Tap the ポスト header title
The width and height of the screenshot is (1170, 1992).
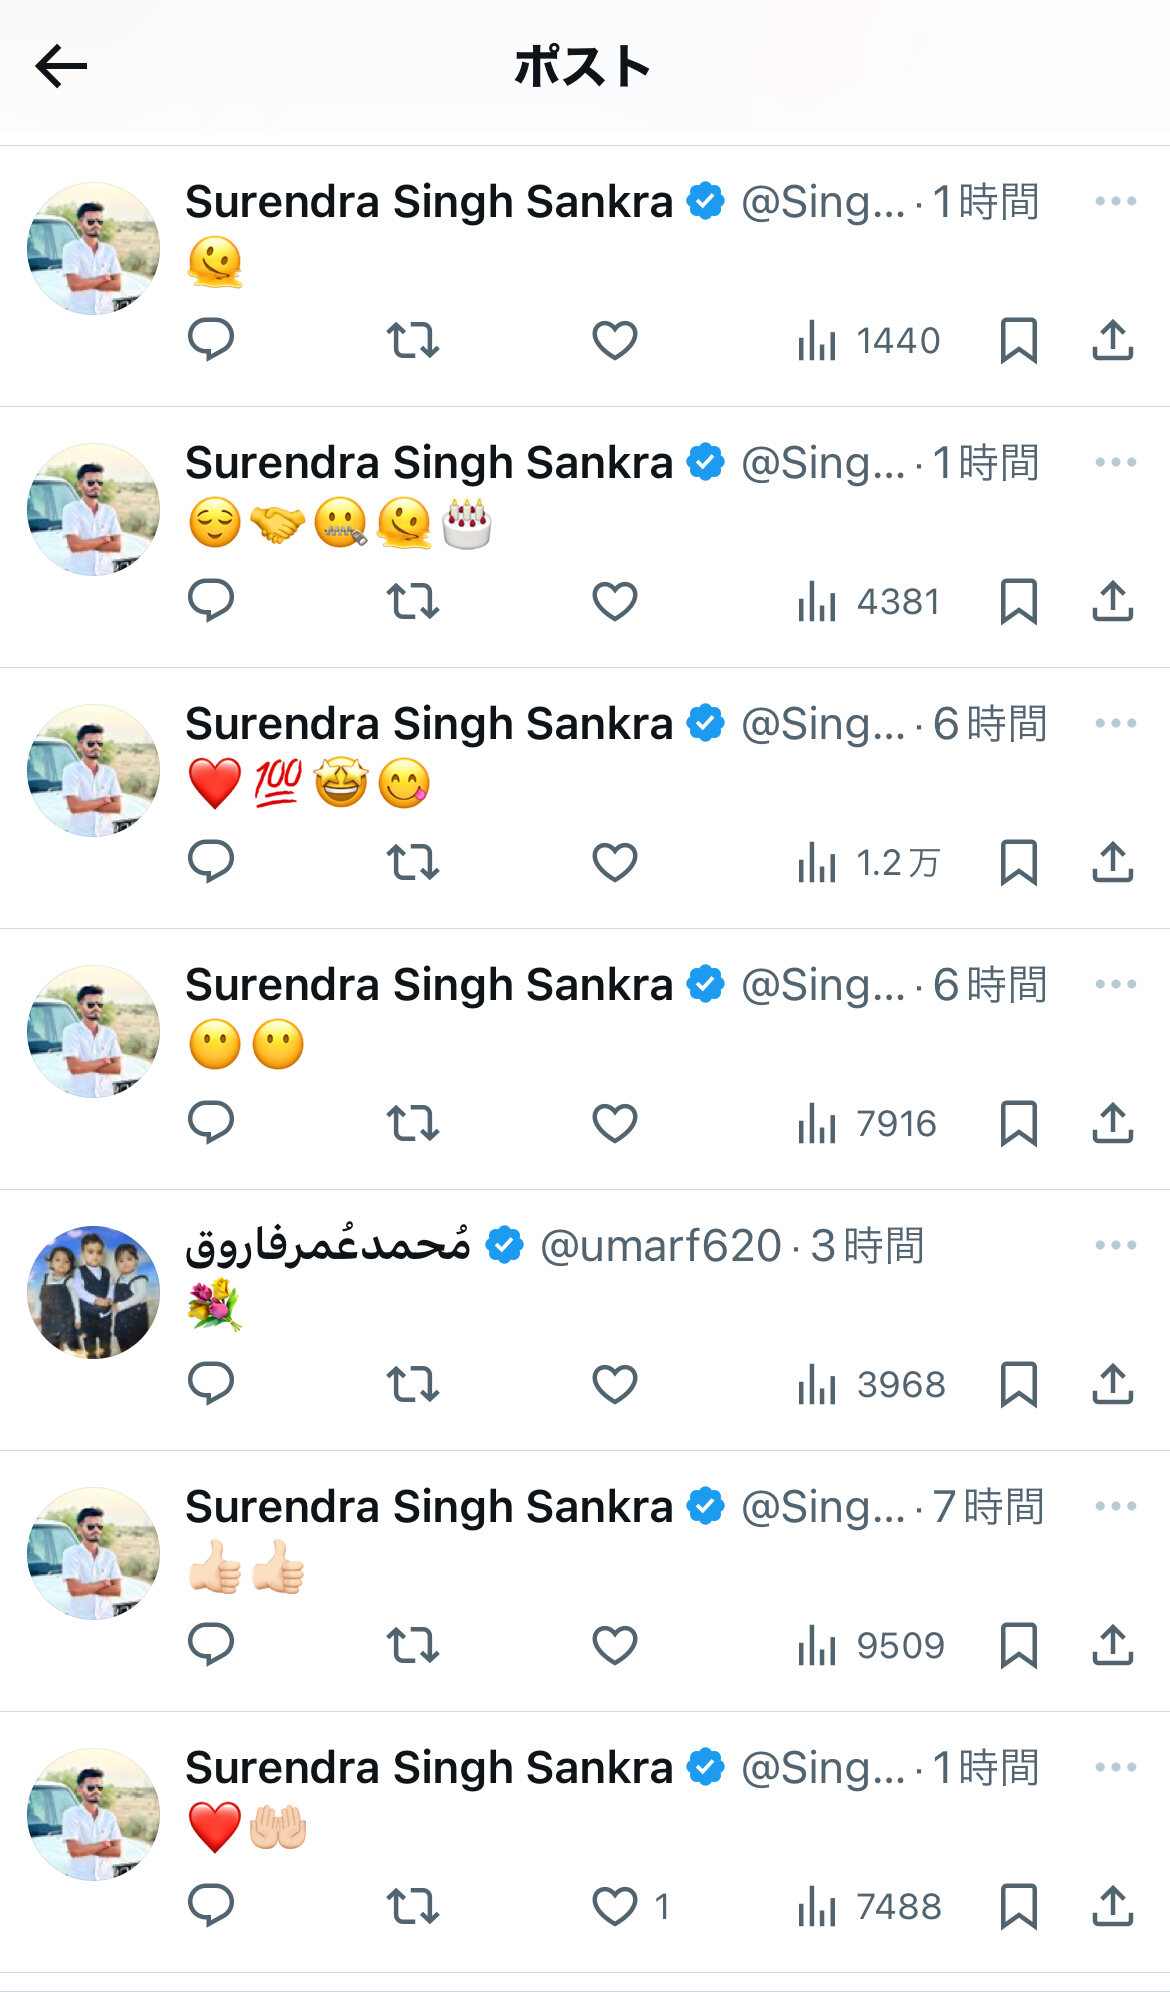582,67
